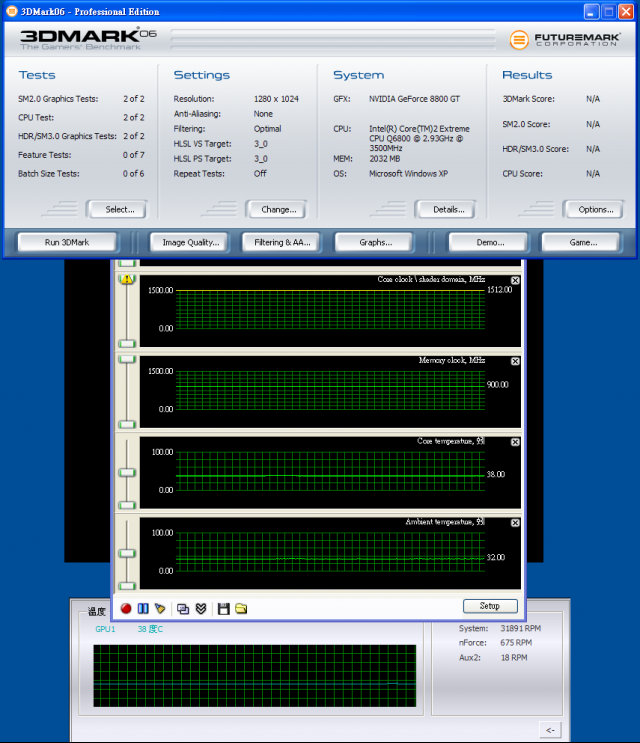Click Core temperature graph upper slider handle
The height and width of the screenshot is (743, 640).
pyautogui.click(x=127, y=472)
